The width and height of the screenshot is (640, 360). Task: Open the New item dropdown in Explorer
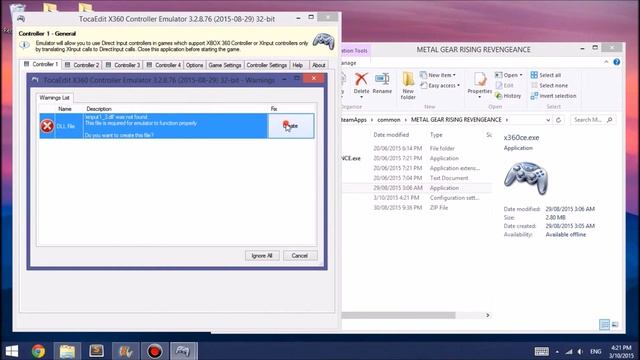[x=438, y=75]
